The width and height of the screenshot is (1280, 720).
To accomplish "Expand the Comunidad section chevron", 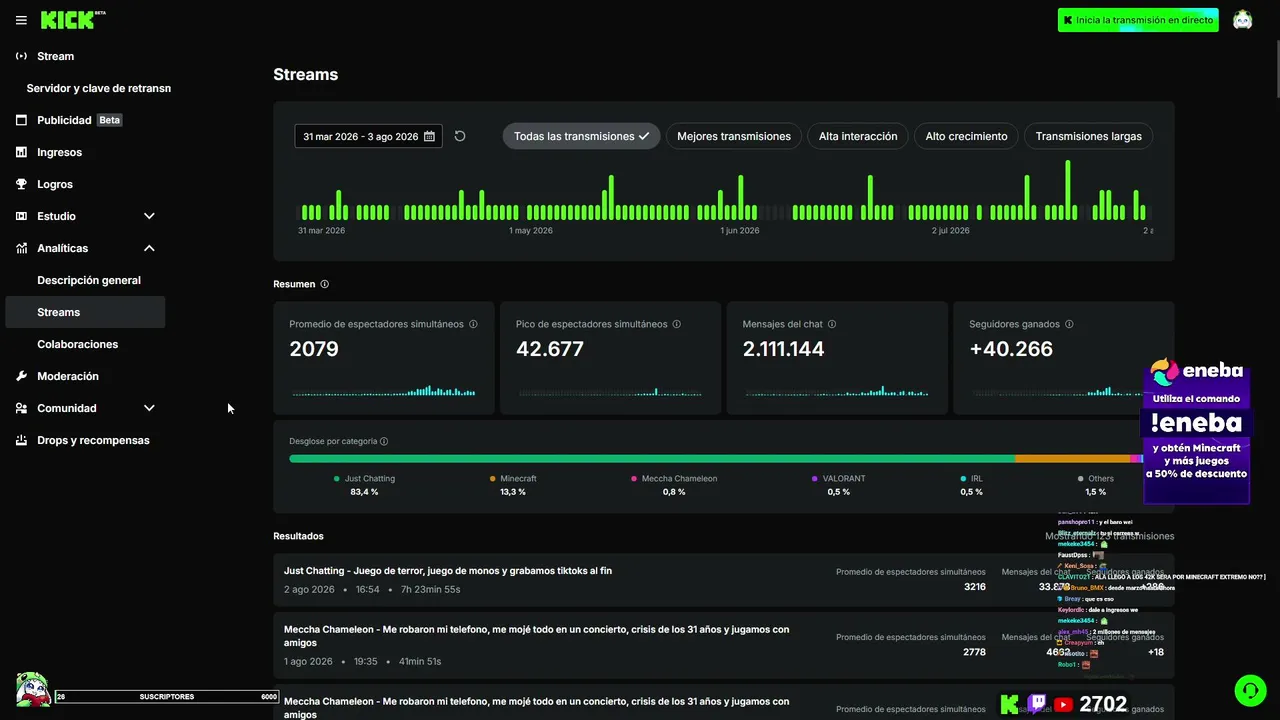I will (x=149, y=408).
